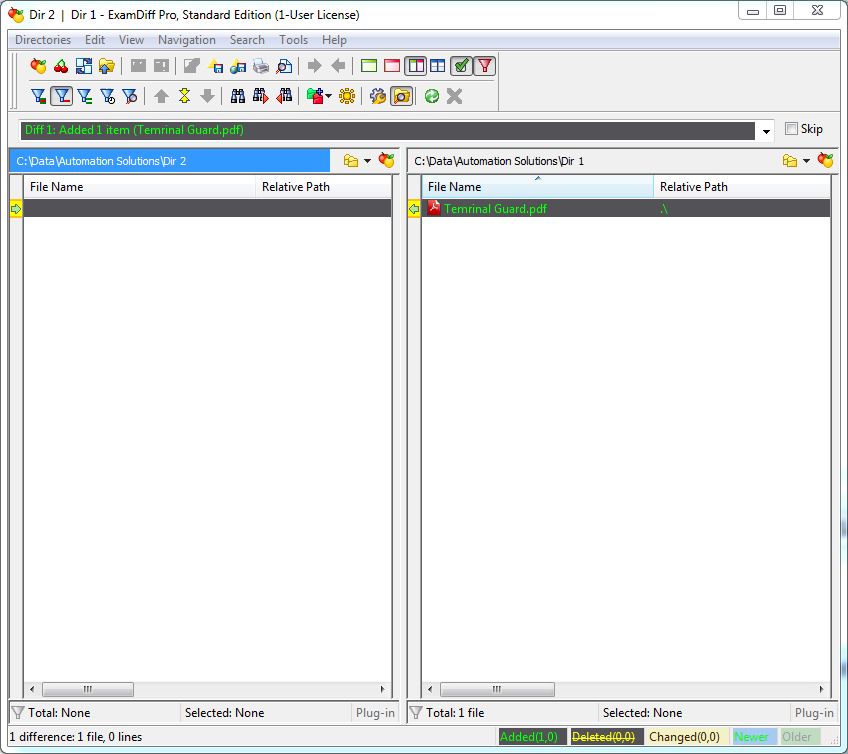This screenshot has height=754, width=848.
Task: Click the save with yellow triangle icon
Action: tap(215, 66)
